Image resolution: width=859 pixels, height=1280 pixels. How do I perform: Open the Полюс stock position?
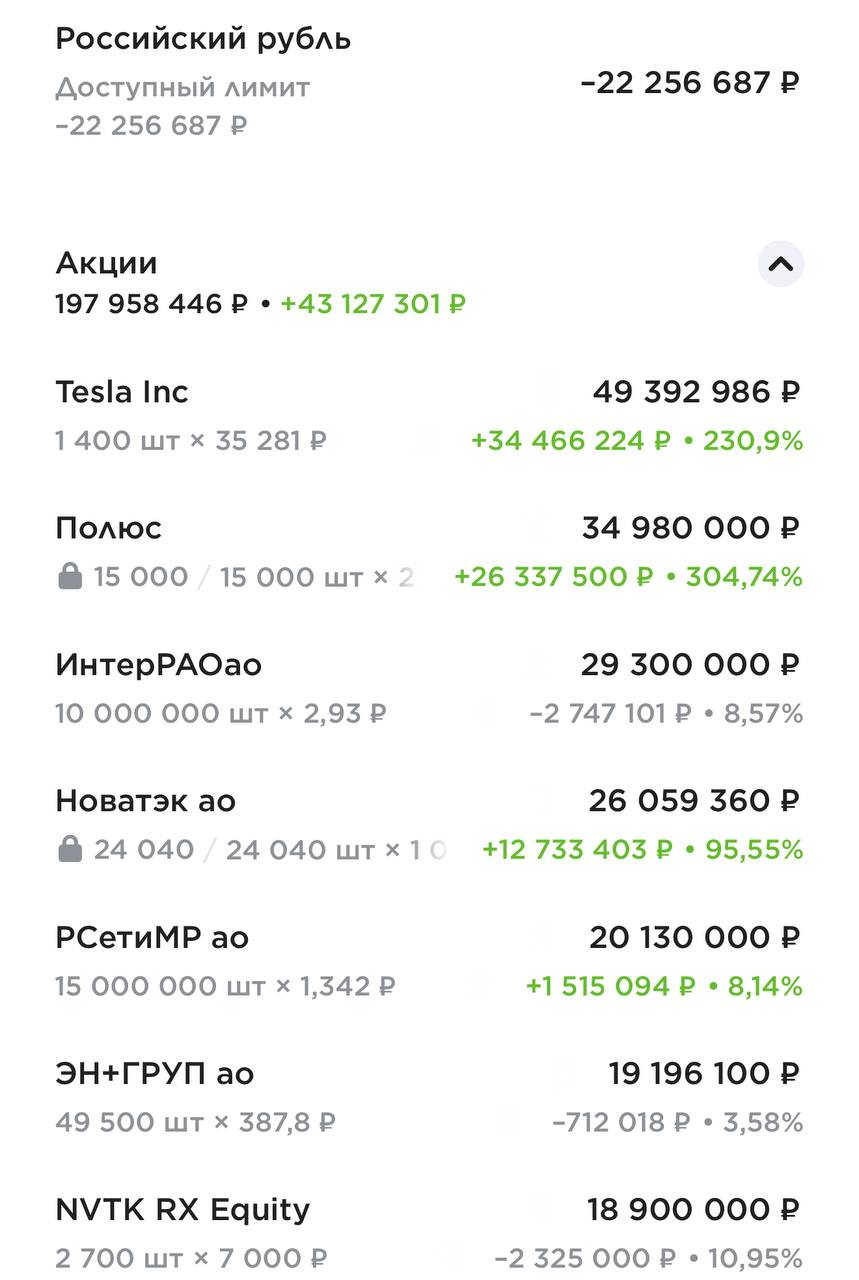point(108,528)
